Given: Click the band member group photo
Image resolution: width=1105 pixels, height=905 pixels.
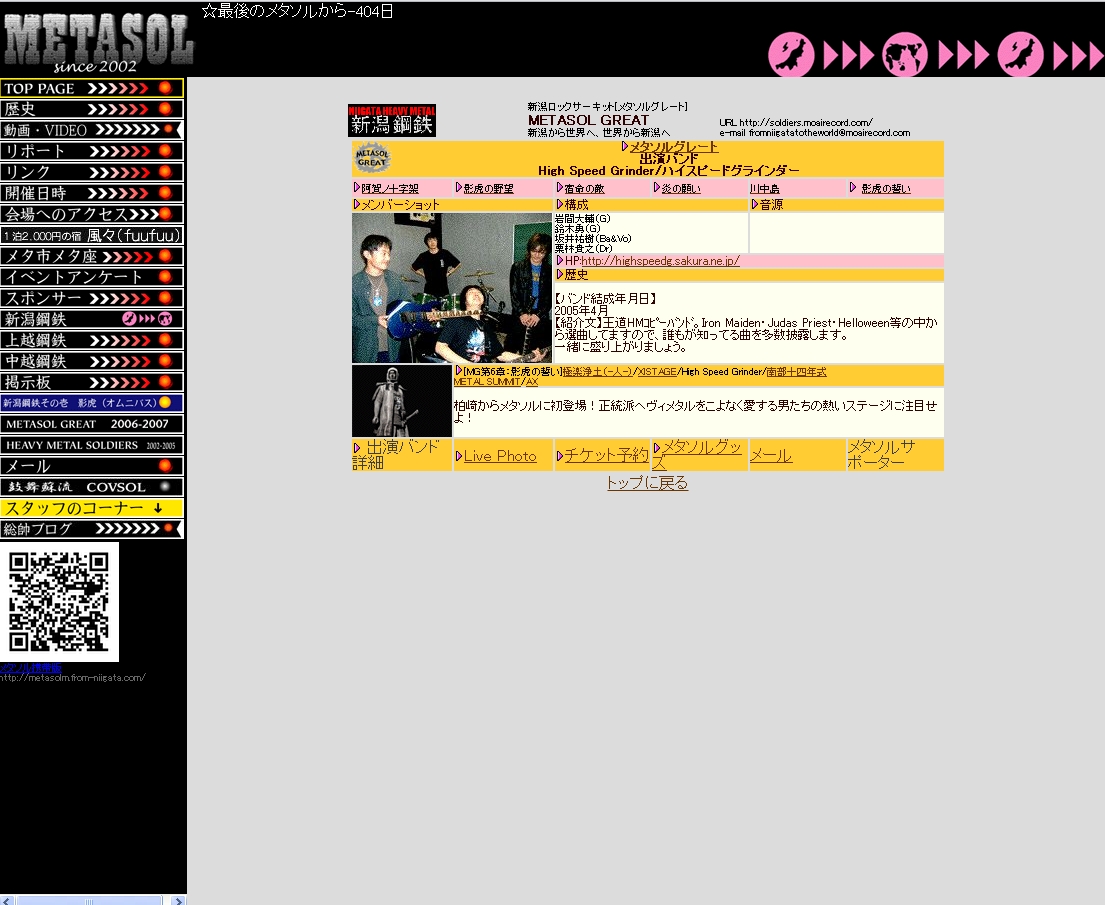Looking at the screenshot, I should coord(452,288).
